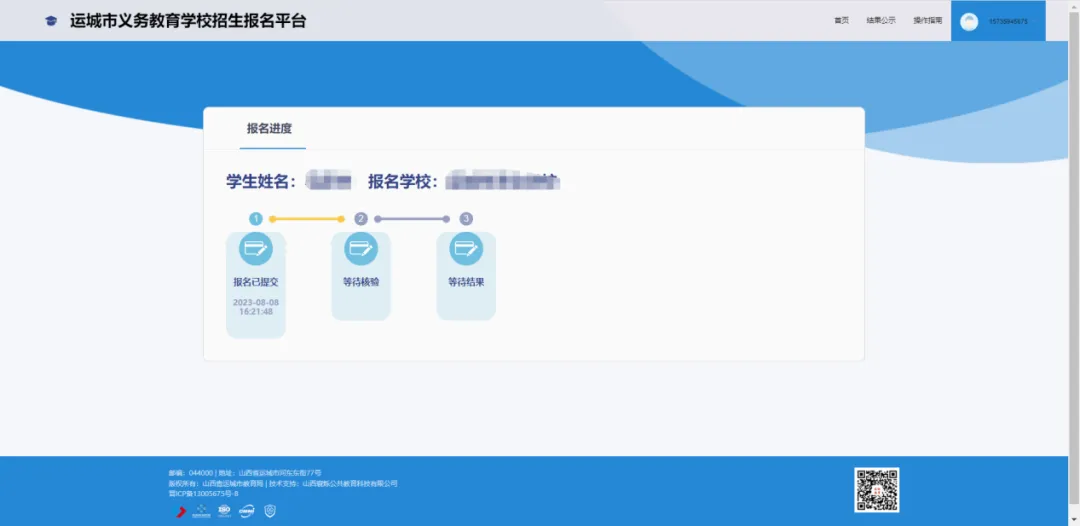Image resolution: width=1080 pixels, height=526 pixels.
Task: Click the step 1 progress marker
Action: 256,219
